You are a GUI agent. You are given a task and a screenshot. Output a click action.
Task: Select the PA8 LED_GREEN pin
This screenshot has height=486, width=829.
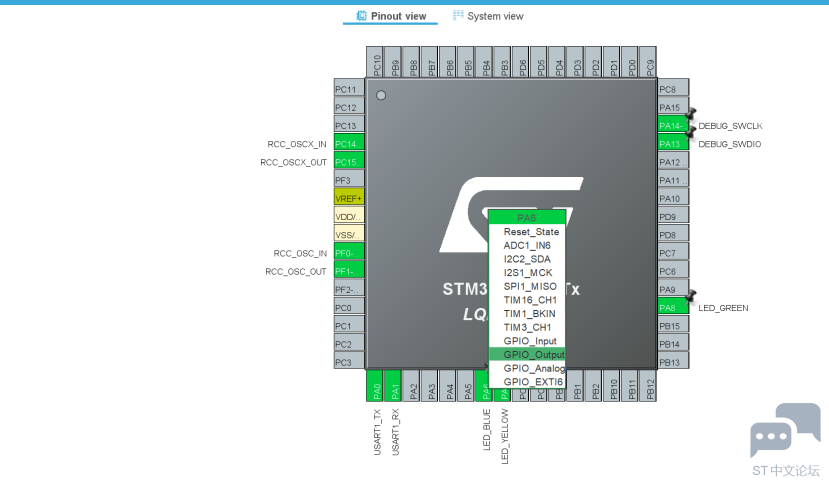point(674,308)
